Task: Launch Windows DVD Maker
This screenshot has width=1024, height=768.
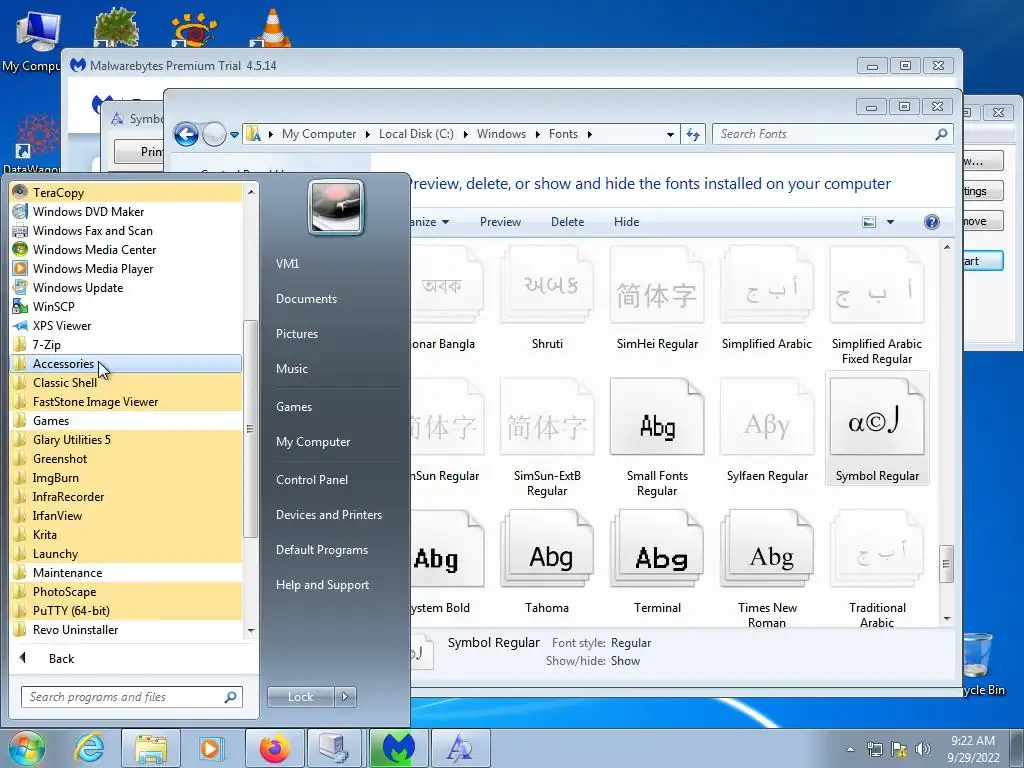Action: coord(126,212)
